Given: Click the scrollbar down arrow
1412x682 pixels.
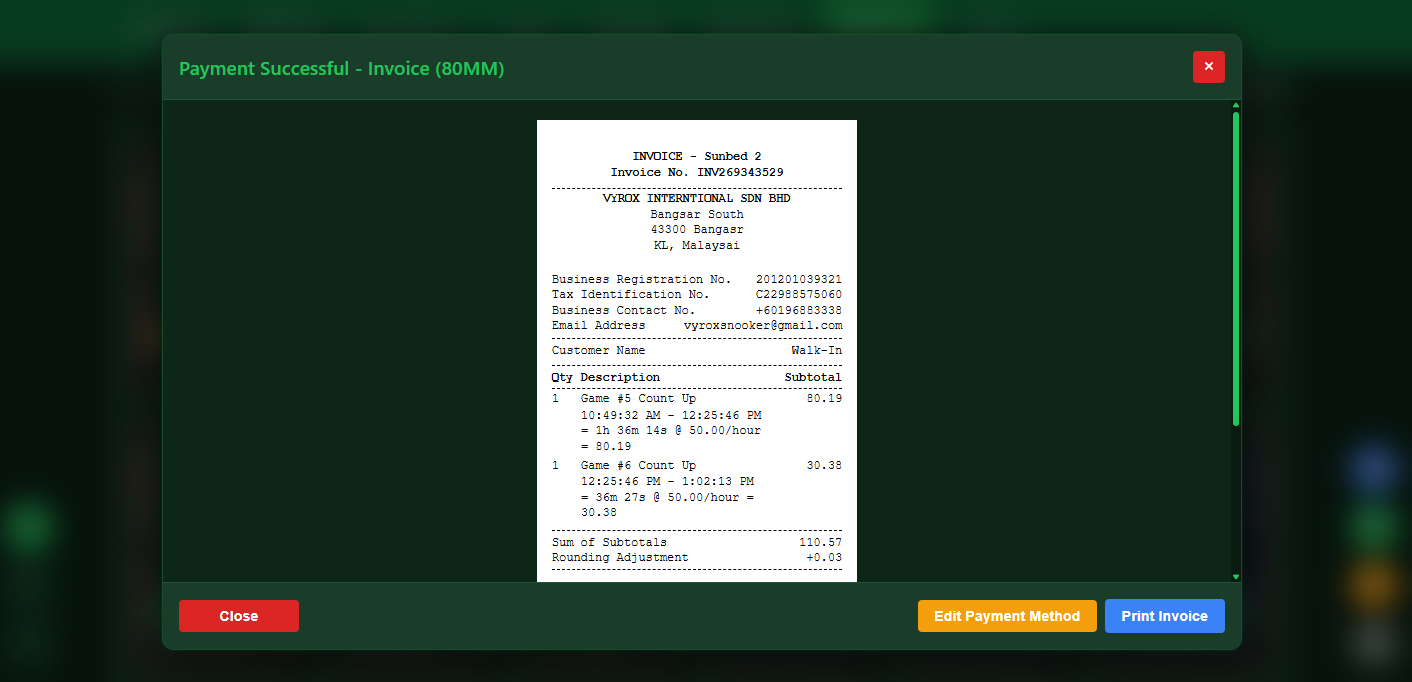Looking at the screenshot, I should [x=1235, y=576].
